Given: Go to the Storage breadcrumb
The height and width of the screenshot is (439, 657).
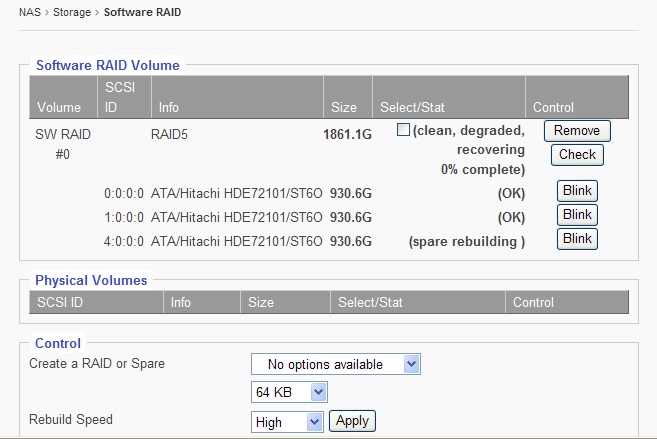Looking at the screenshot, I should (x=73, y=13).
